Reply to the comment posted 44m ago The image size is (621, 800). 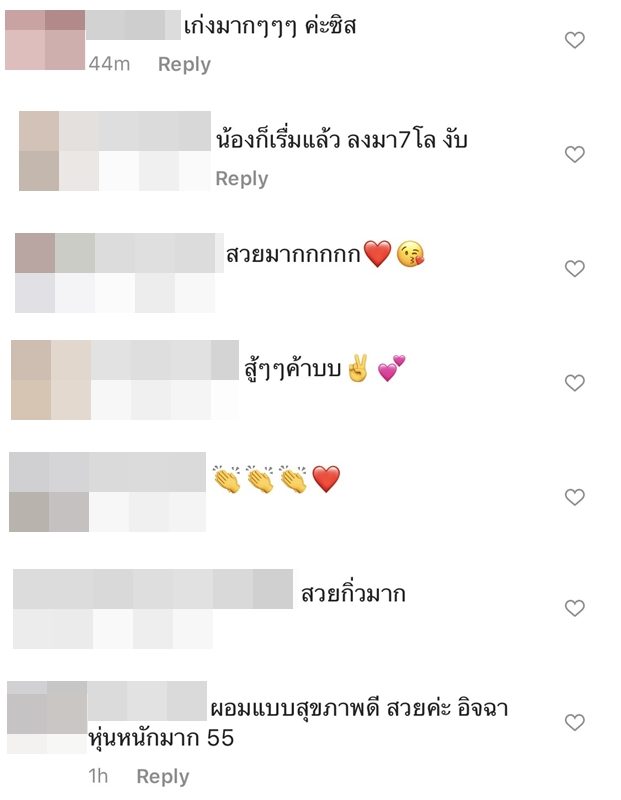click(x=184, y=64)
